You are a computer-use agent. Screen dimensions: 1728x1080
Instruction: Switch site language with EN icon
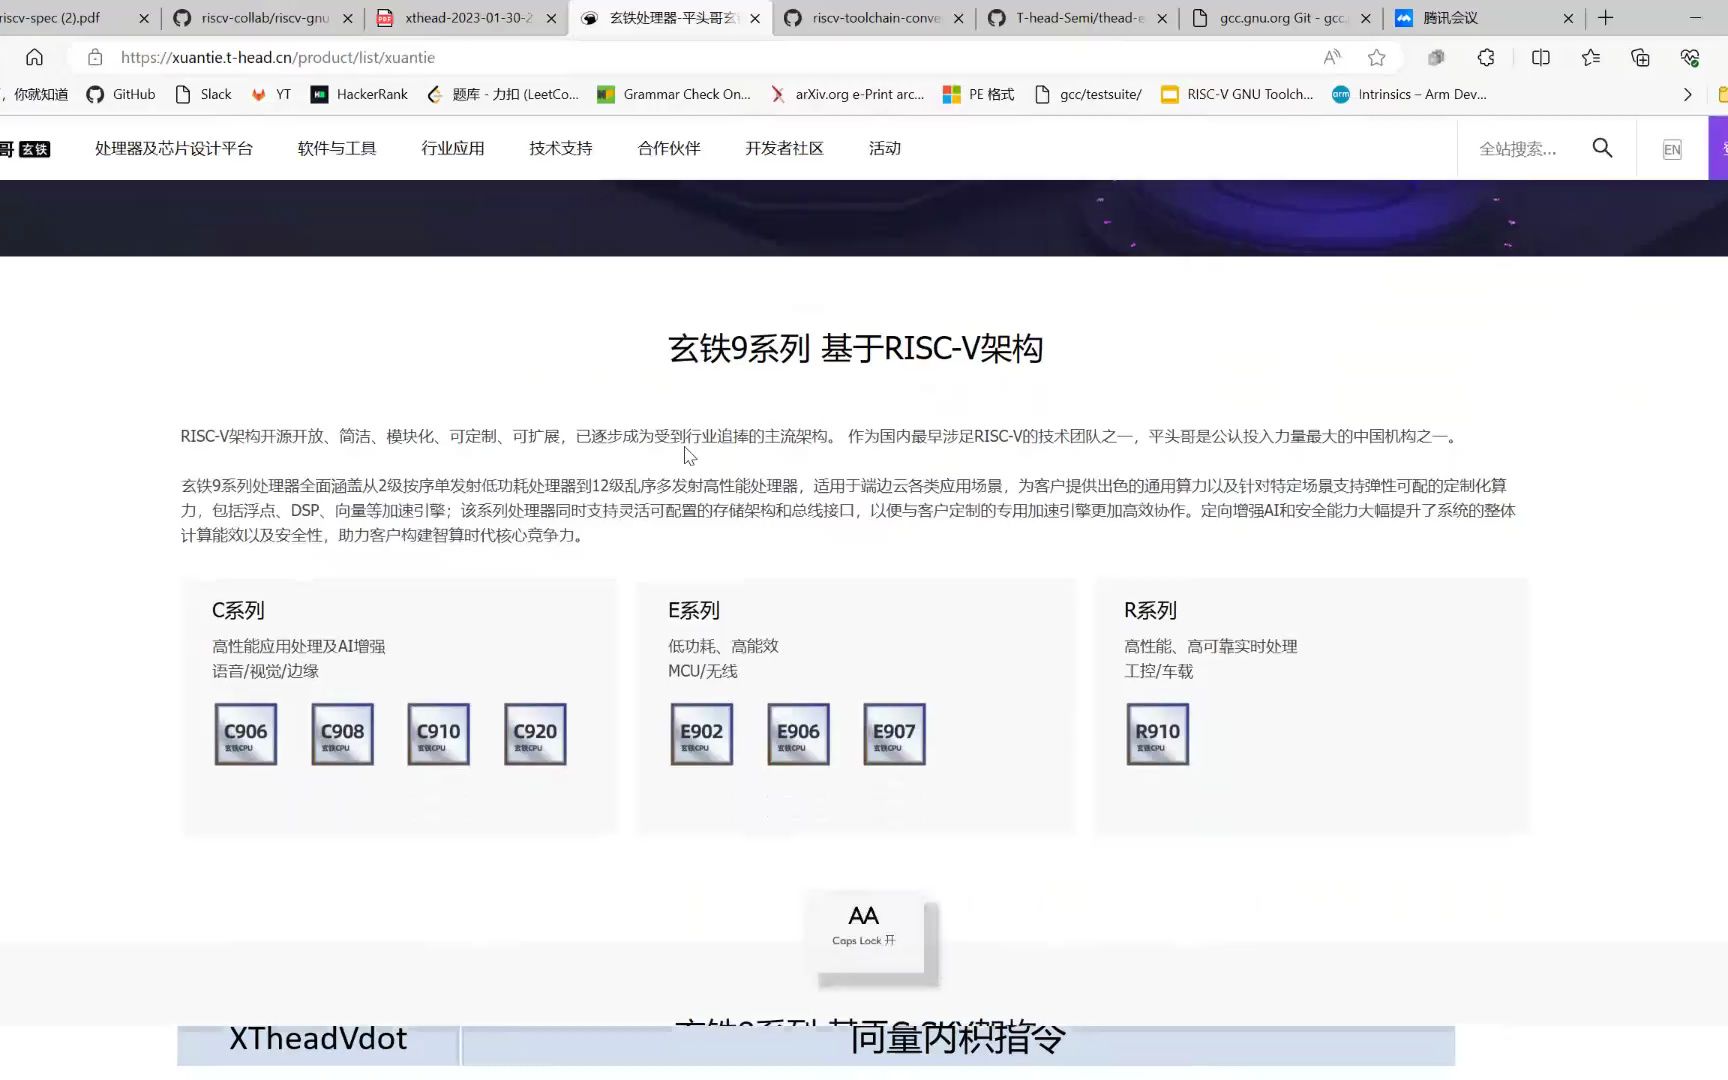[x=1672, y=149]
